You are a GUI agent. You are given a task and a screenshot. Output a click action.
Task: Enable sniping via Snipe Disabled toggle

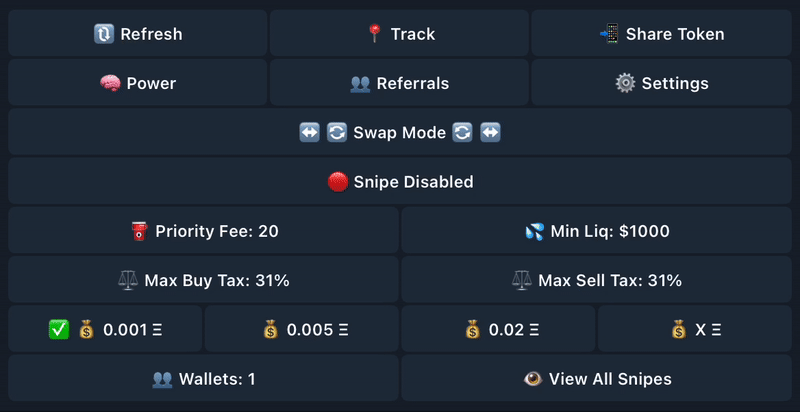pos(399,182)
